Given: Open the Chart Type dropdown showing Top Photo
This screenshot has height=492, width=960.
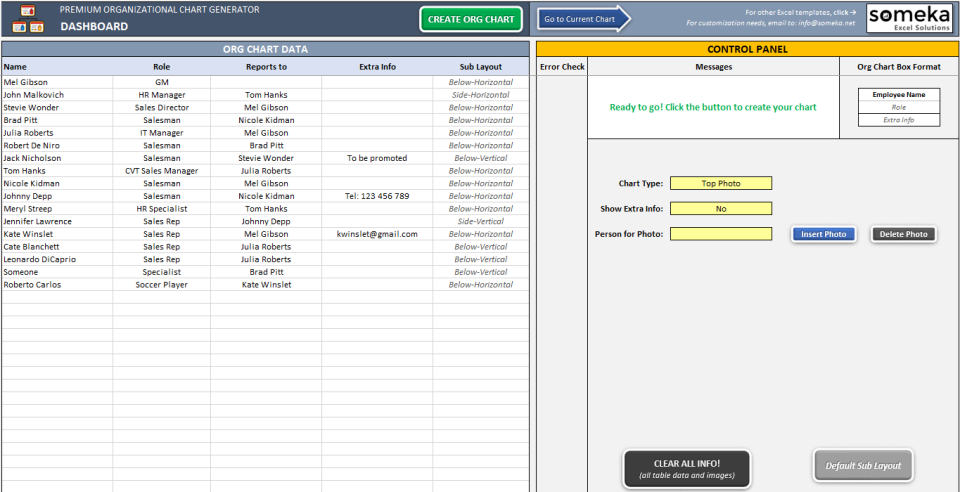Looking at the screenshot, I should tap(721, 183).
